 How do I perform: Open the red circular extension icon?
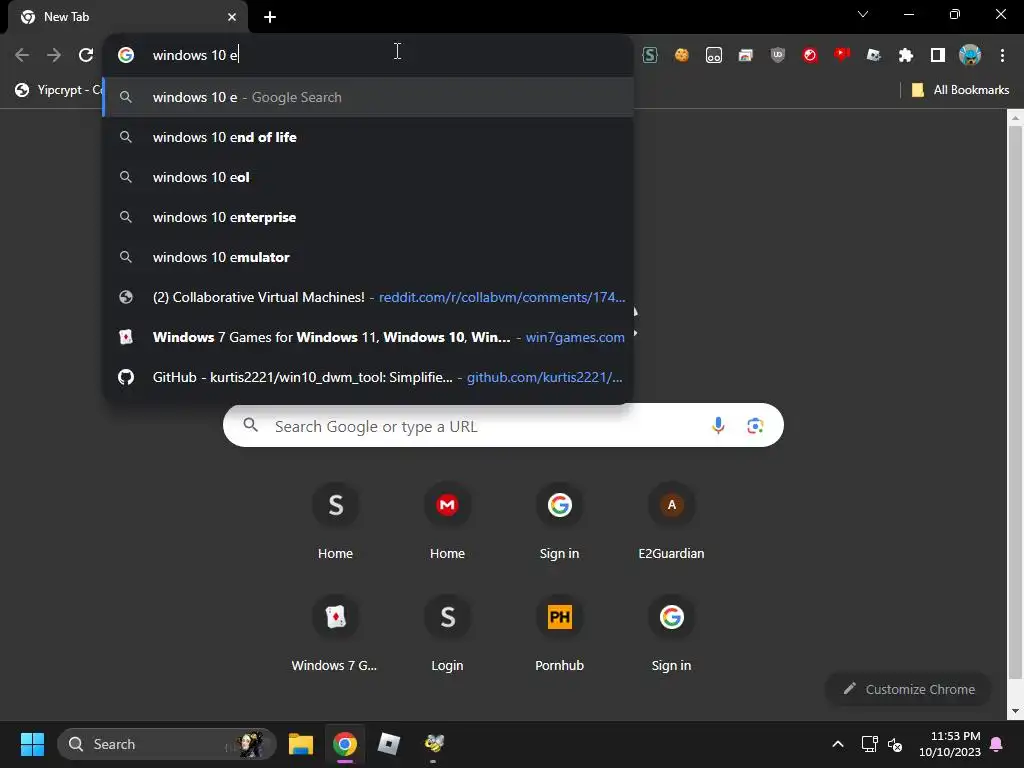pos(810,55)
